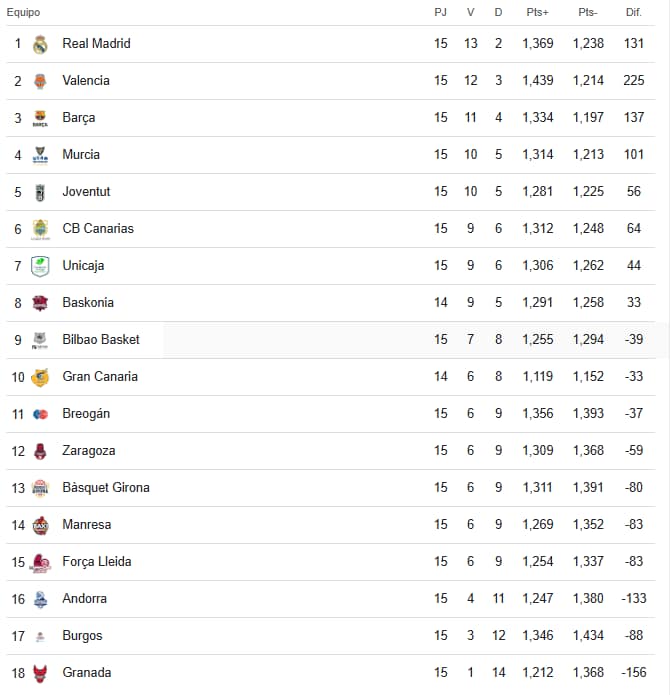Click the Valencia team logo

click(40, 81)
